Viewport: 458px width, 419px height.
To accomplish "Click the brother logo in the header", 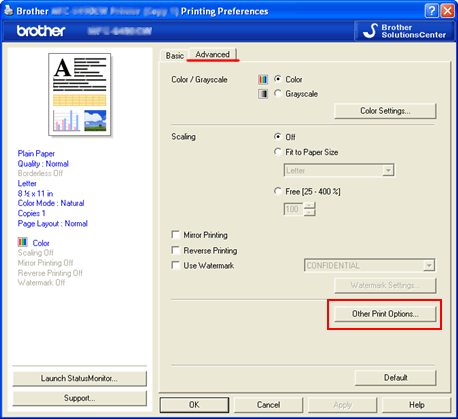I will point(41,31).
